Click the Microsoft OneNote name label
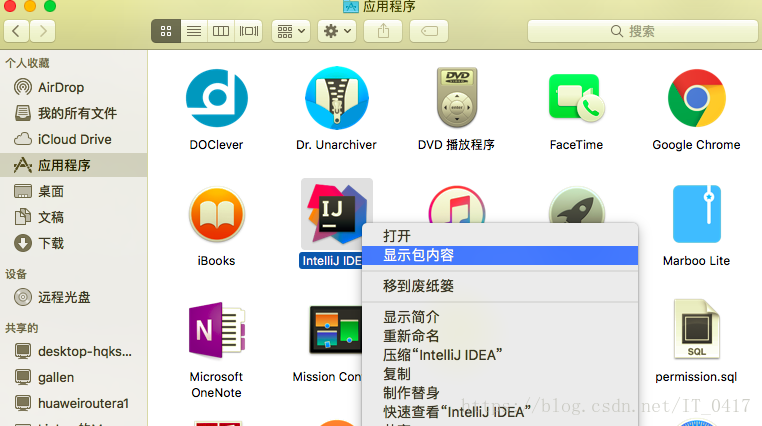This screenshot has height=426, width=762. 216,385
